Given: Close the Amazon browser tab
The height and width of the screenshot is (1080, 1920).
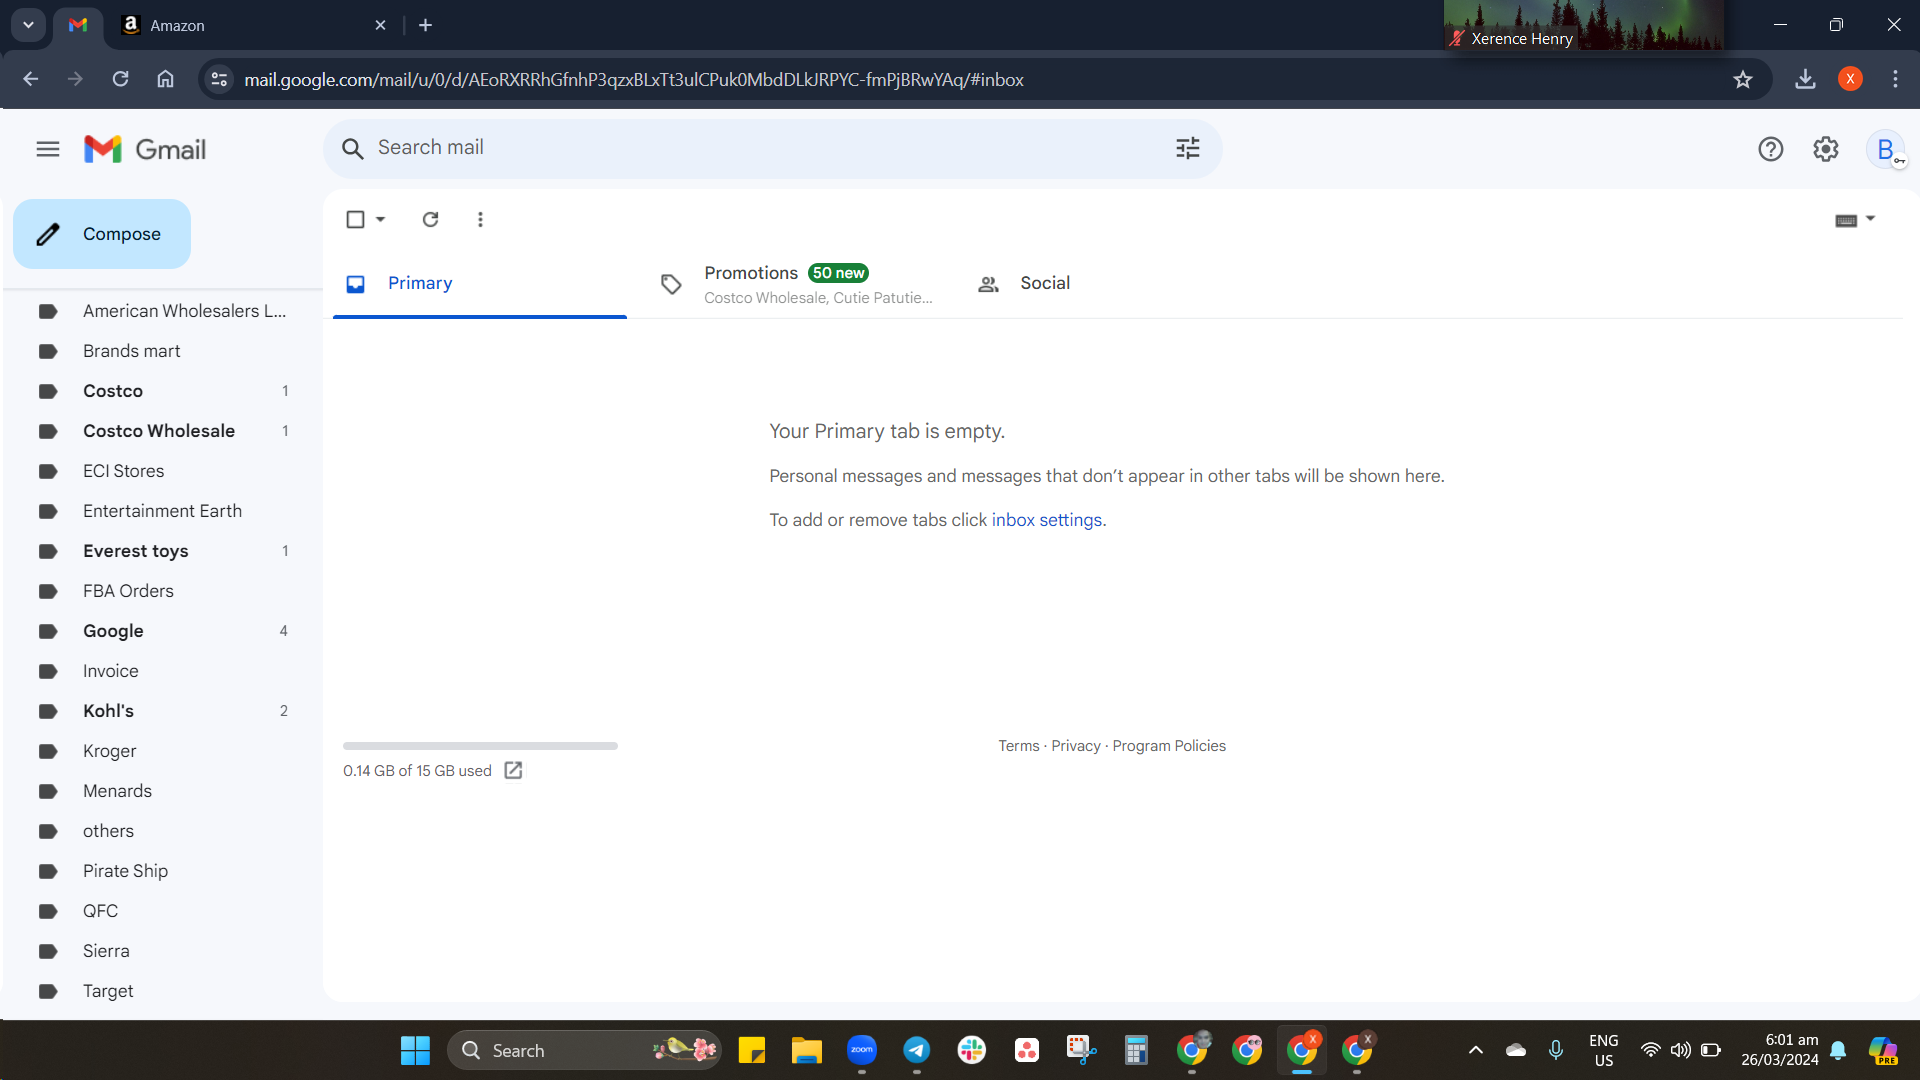Looking at the screenshot, I should pos(380,25).
